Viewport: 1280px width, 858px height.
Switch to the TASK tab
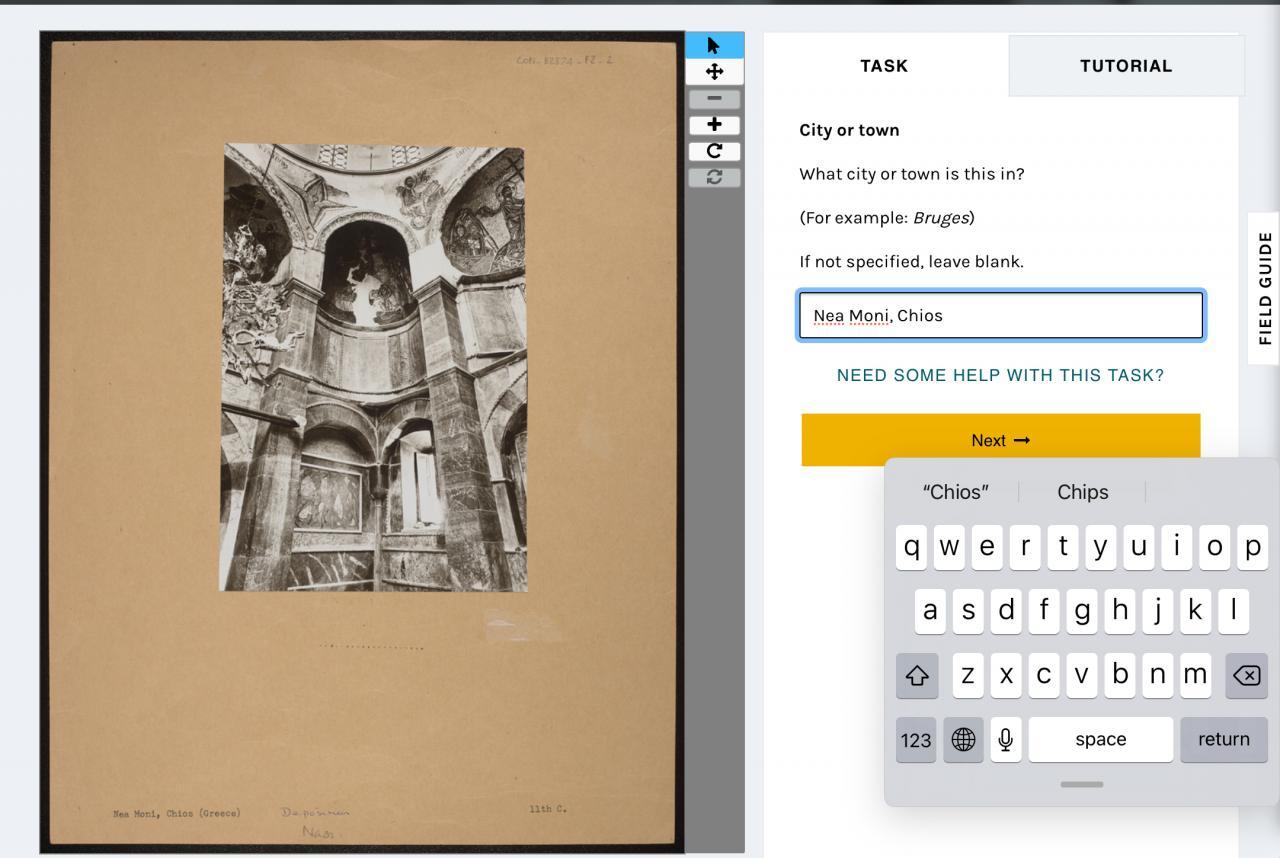click(884, 66)
